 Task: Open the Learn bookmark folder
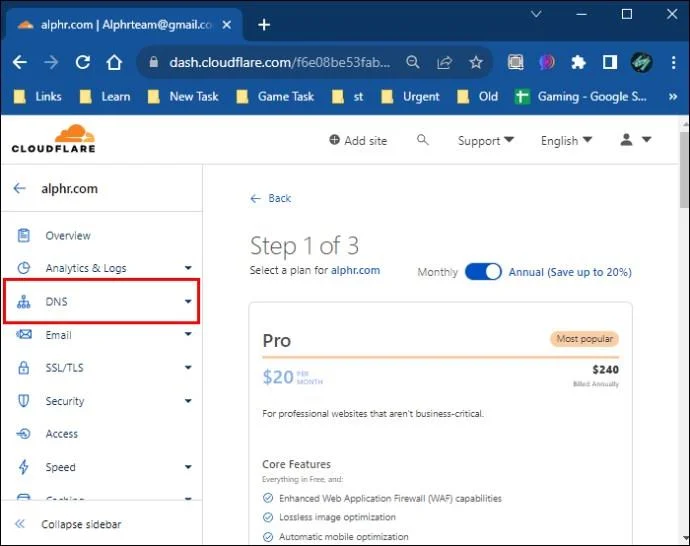105,96
